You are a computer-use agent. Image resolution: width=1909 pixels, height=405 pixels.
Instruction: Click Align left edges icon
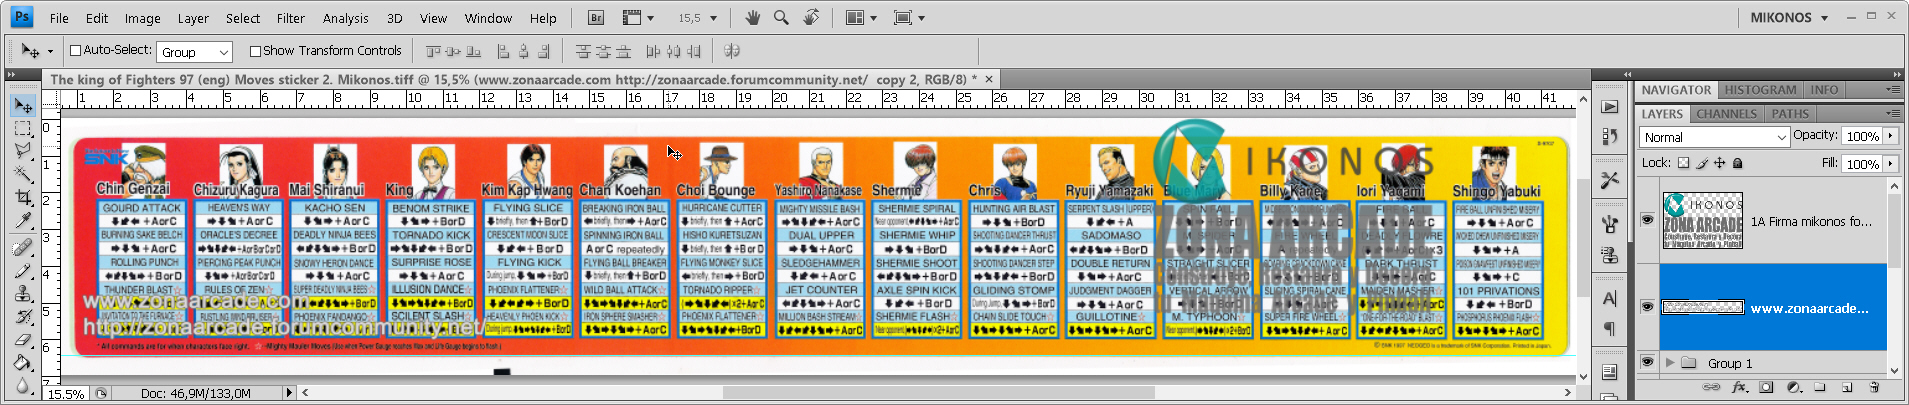pyautogui.click(x=503, y=51)
